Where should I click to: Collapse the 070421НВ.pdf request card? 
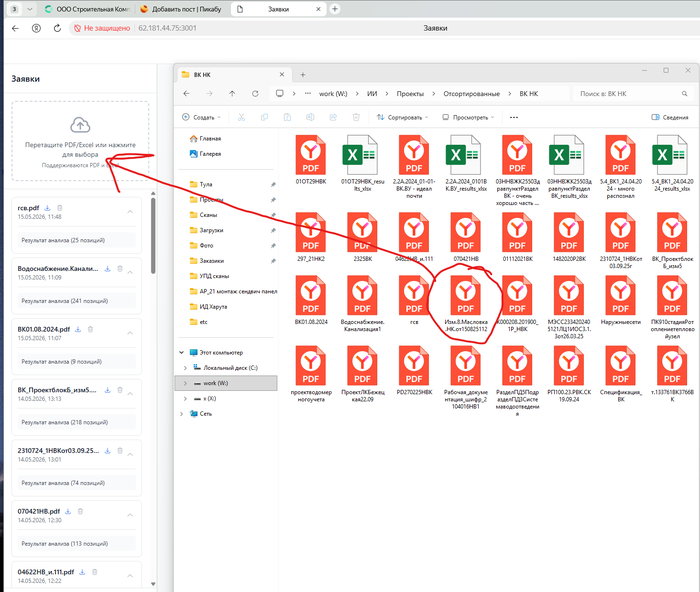(130, 515)
